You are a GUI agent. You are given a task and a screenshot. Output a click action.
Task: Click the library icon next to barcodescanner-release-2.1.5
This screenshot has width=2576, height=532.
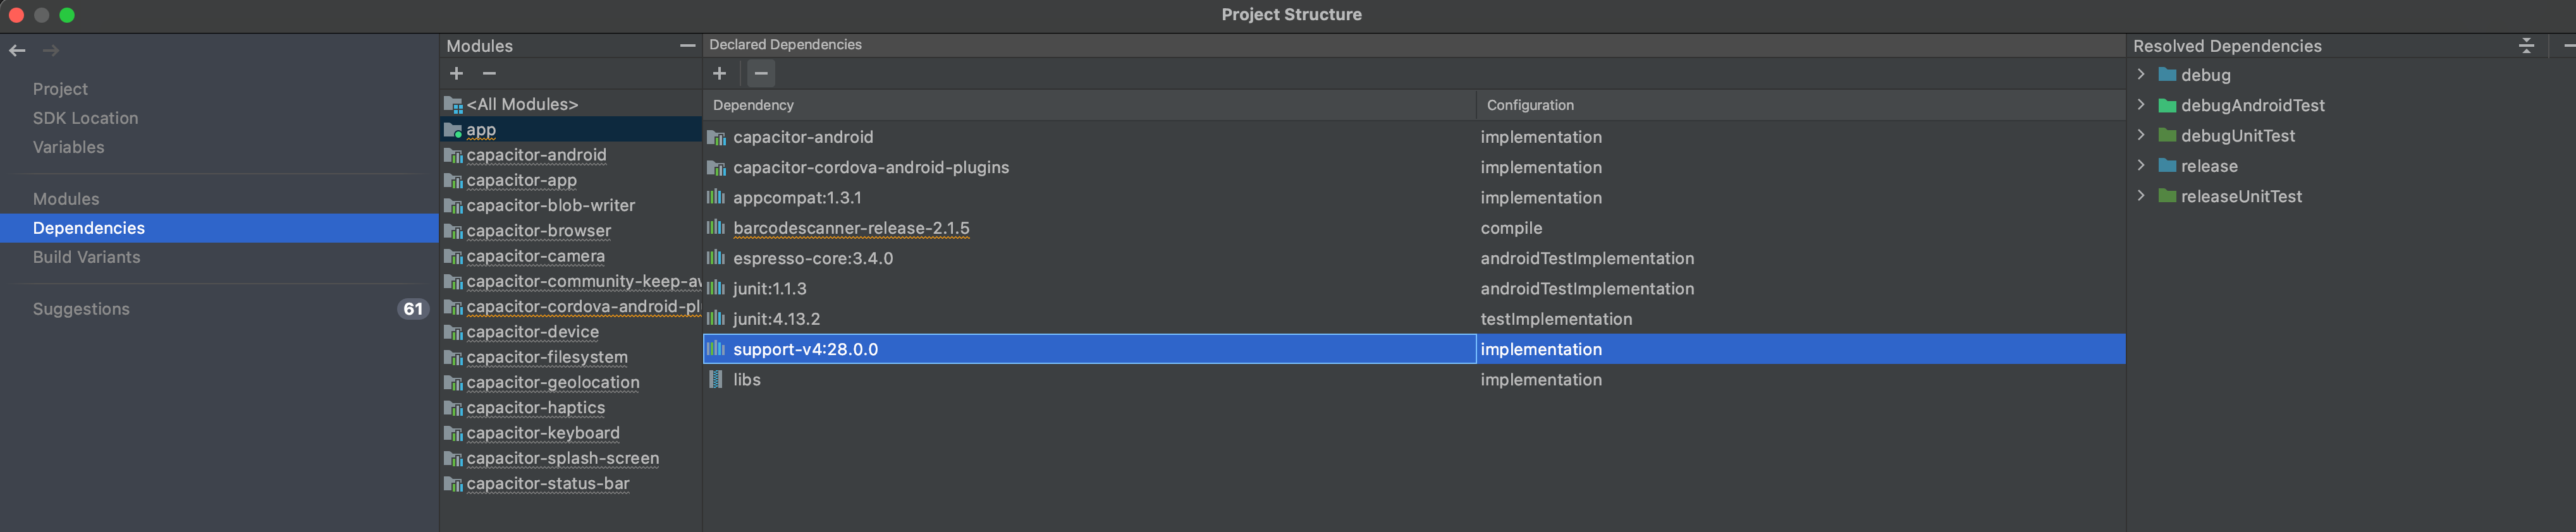[x=716, y=228]
